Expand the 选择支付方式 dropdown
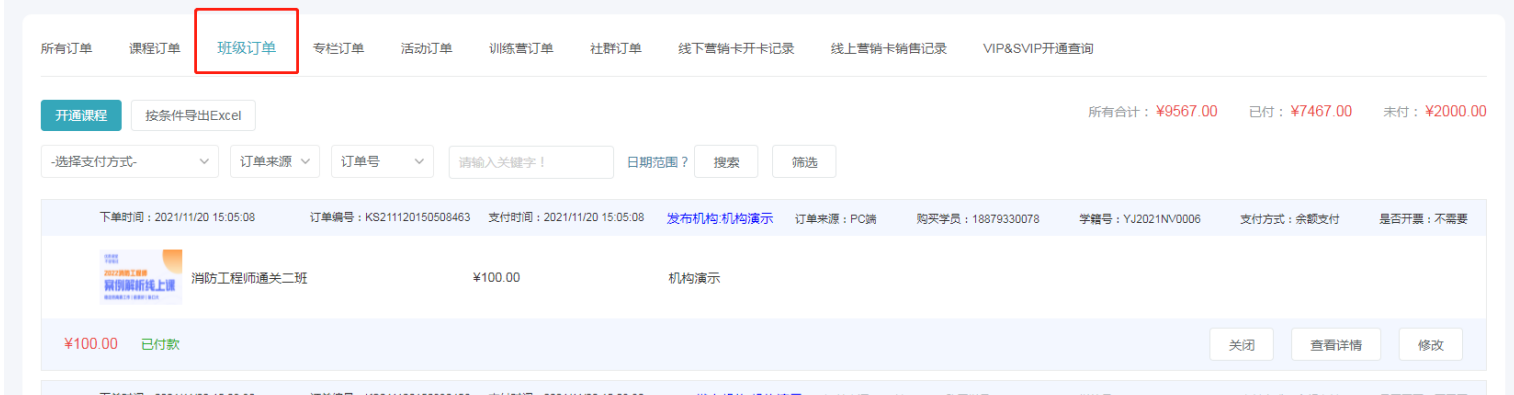Image resolution: width=1514 pixels, height=395 pixels. click(x=130, y=161)
